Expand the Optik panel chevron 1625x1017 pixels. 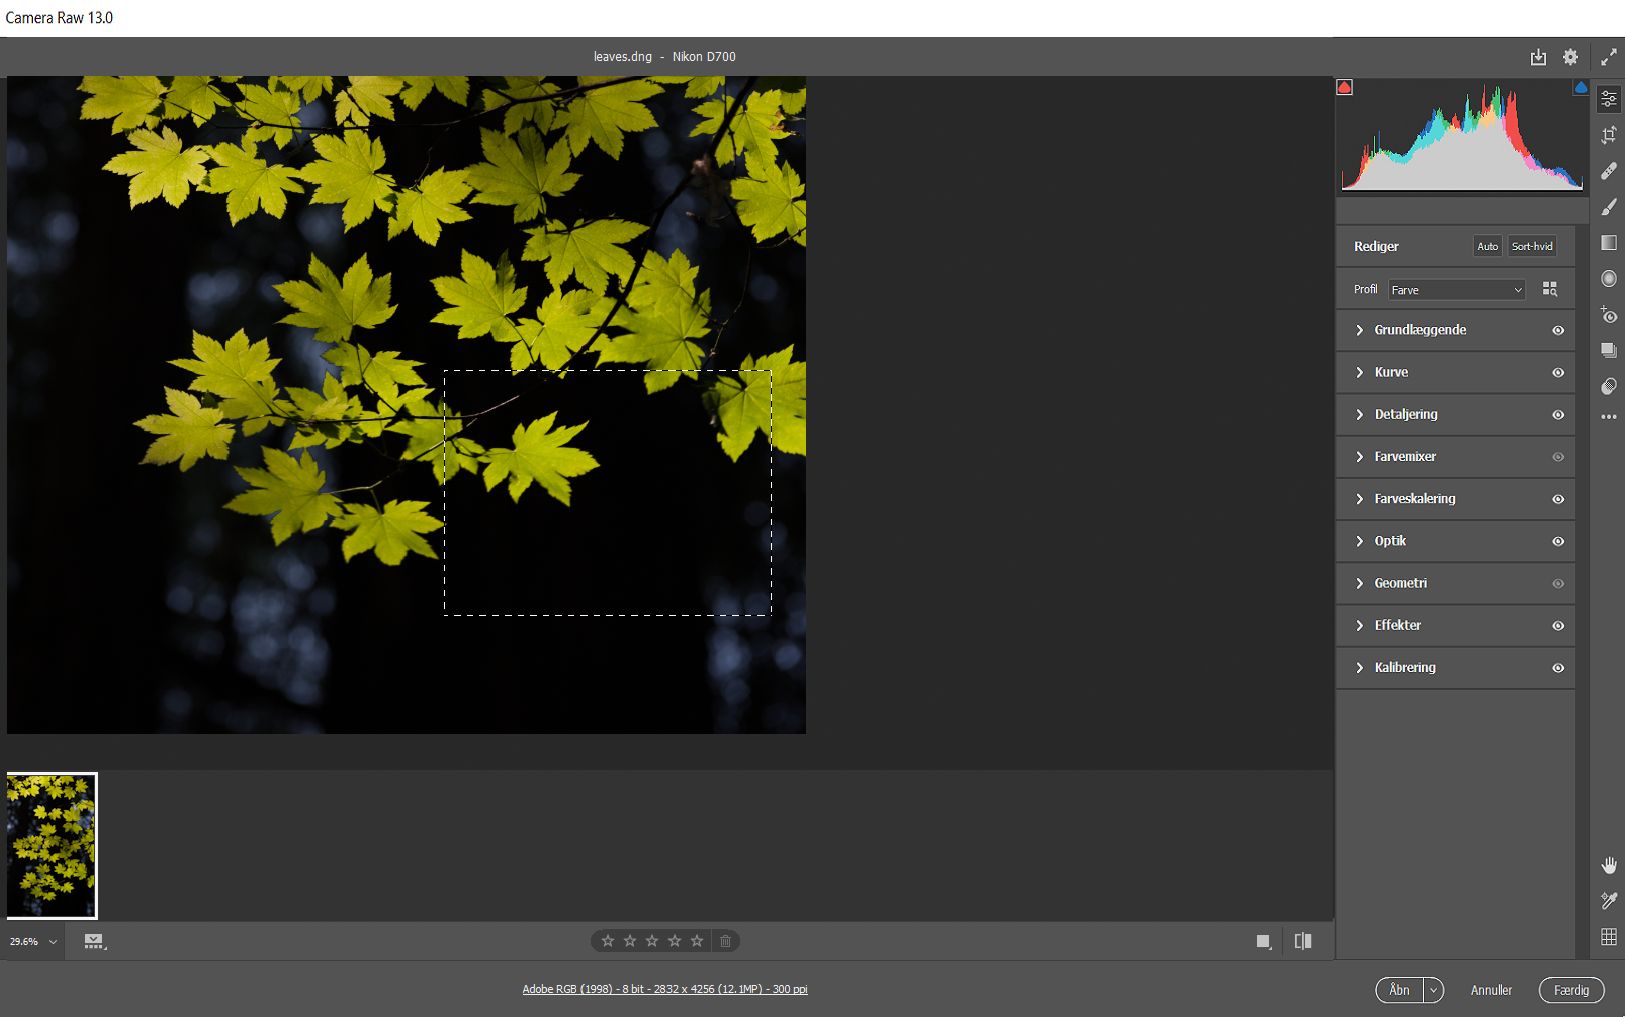(x=1359, y=541)
